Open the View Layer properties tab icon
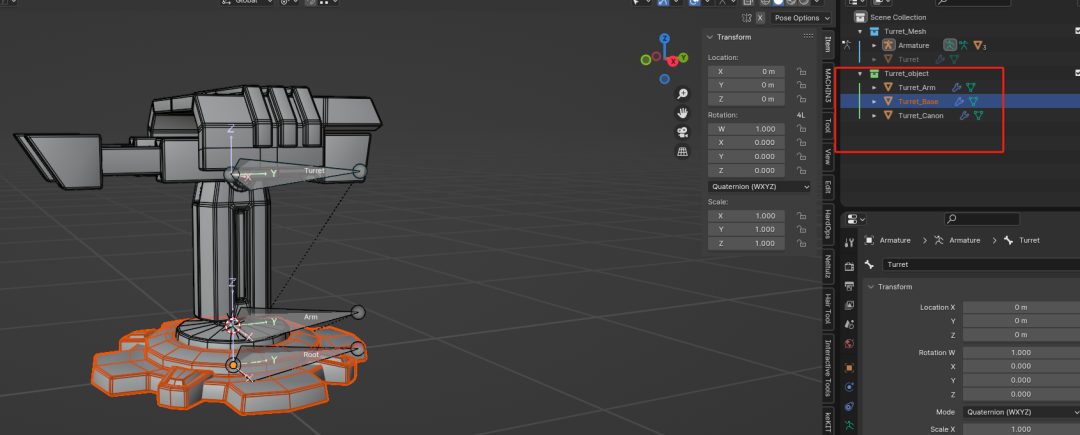The image size is (1080, 435). click(x=849, y=305)
